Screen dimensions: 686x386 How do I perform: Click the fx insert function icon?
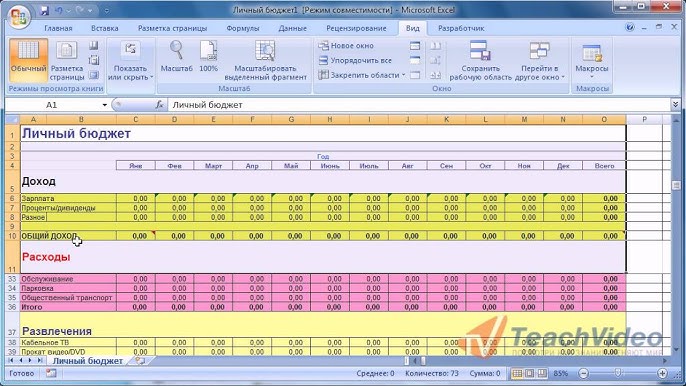click(160, 105)
